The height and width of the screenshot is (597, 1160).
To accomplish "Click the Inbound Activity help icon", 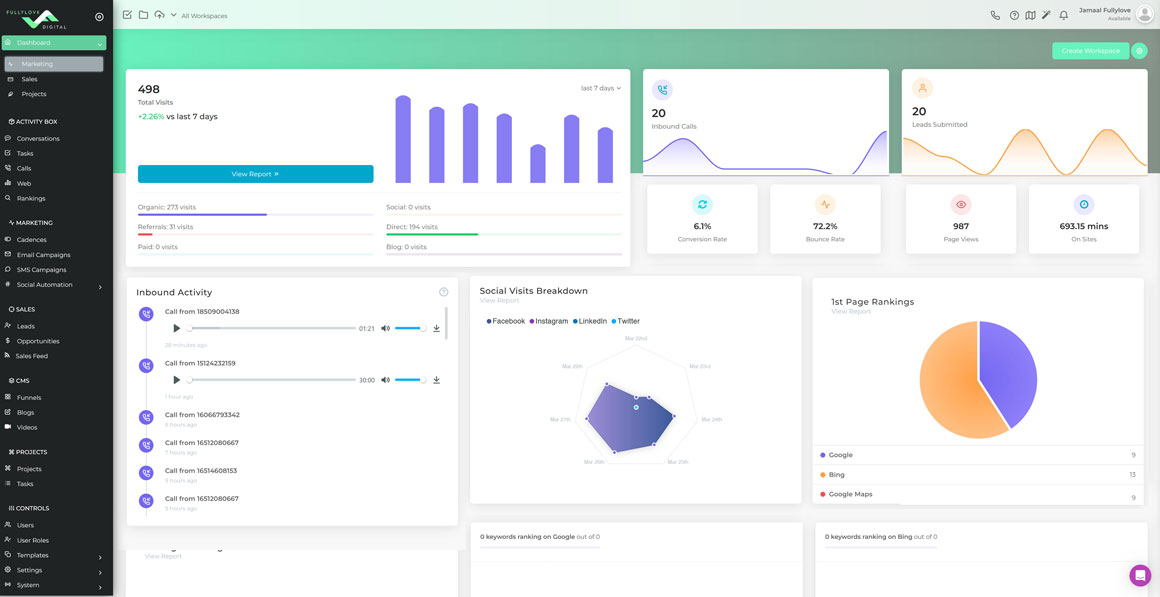I will (x=443, y=292).
